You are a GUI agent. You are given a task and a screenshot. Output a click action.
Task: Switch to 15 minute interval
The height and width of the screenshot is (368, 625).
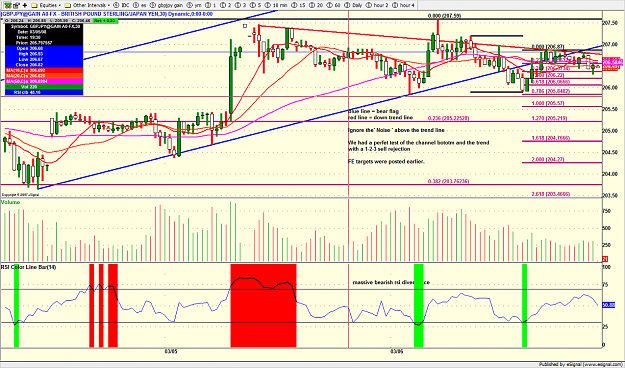pos(299,5)
